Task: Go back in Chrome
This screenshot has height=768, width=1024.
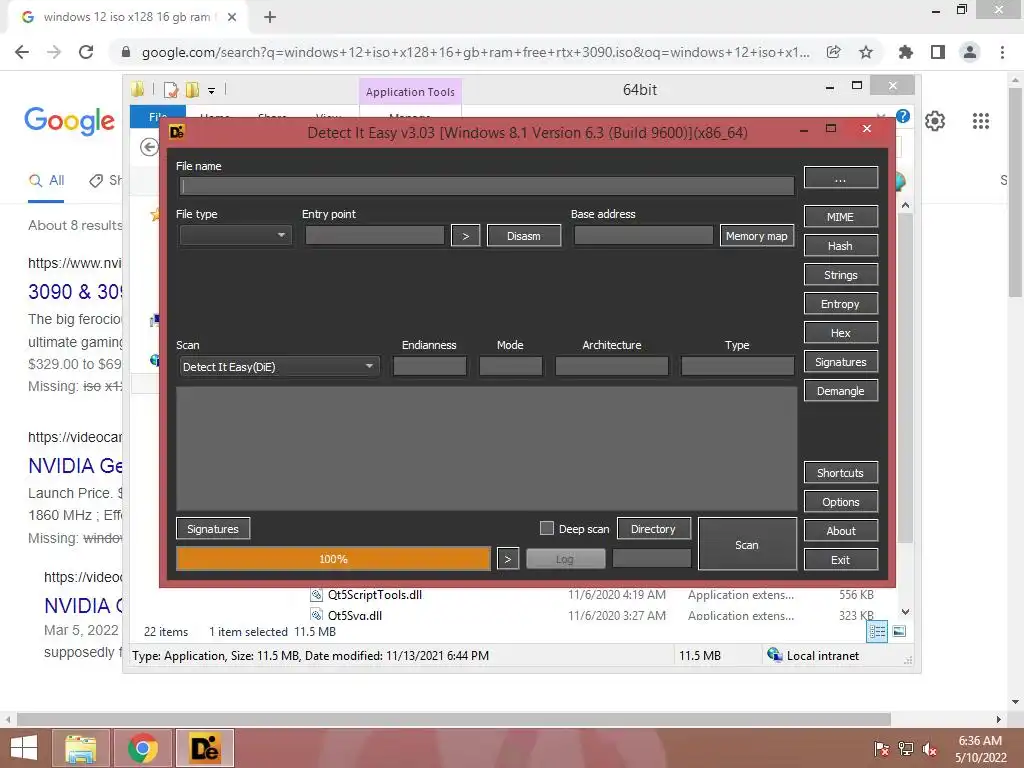Action: [x=22, y=52]
